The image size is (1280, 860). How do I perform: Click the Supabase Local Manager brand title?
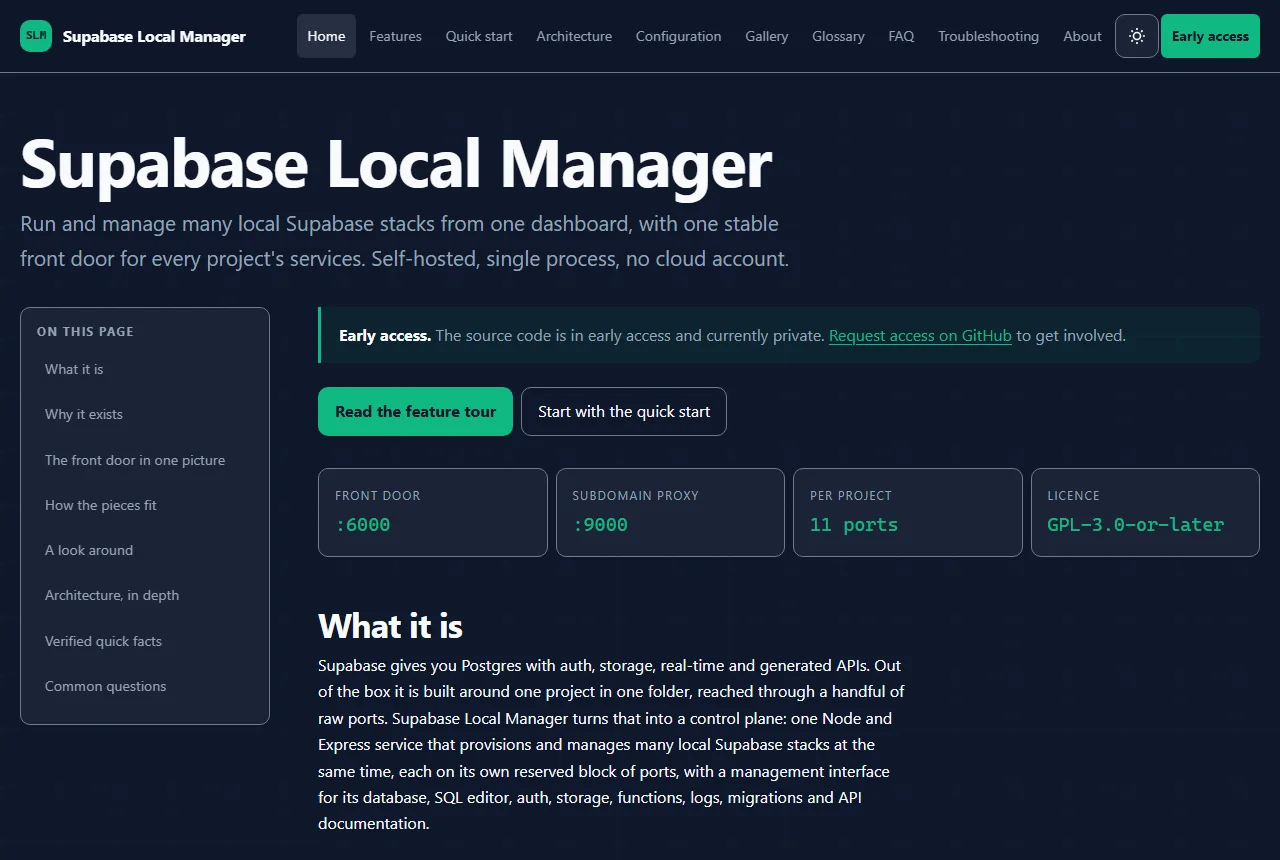pyautogui.click(x=154, y=36)
